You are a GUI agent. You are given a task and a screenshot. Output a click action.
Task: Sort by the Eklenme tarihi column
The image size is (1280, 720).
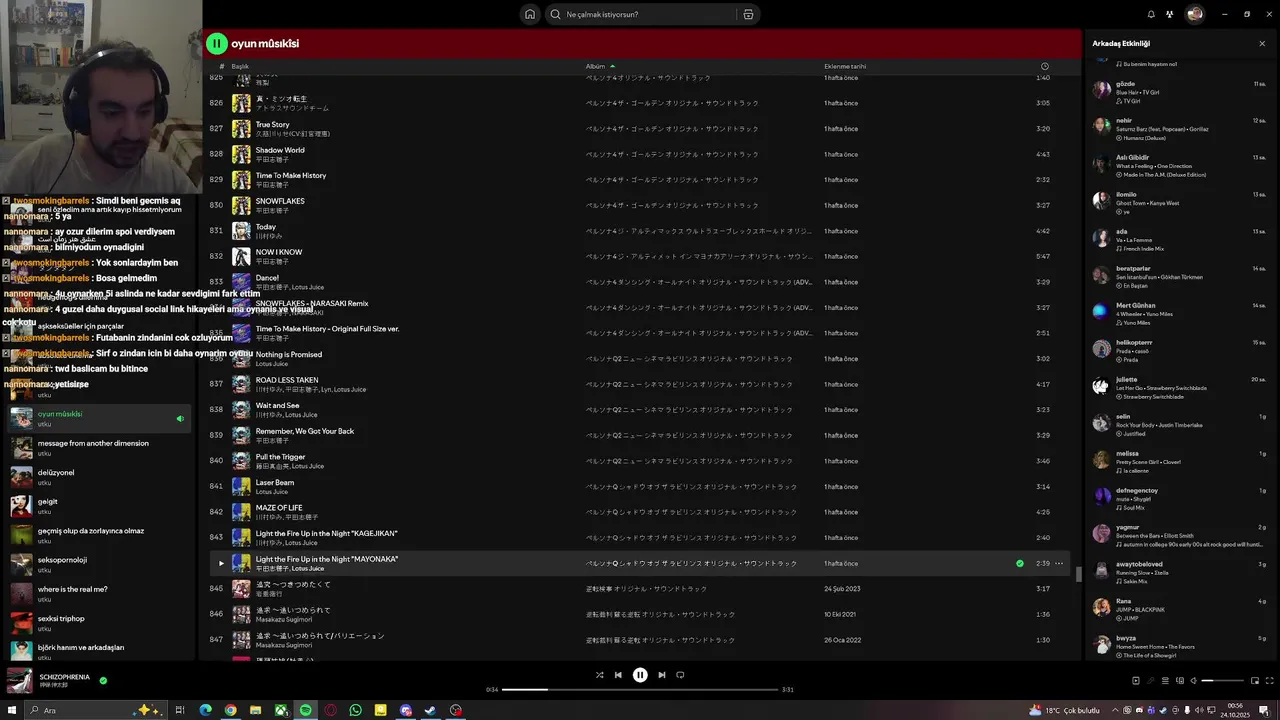point(845,66)
